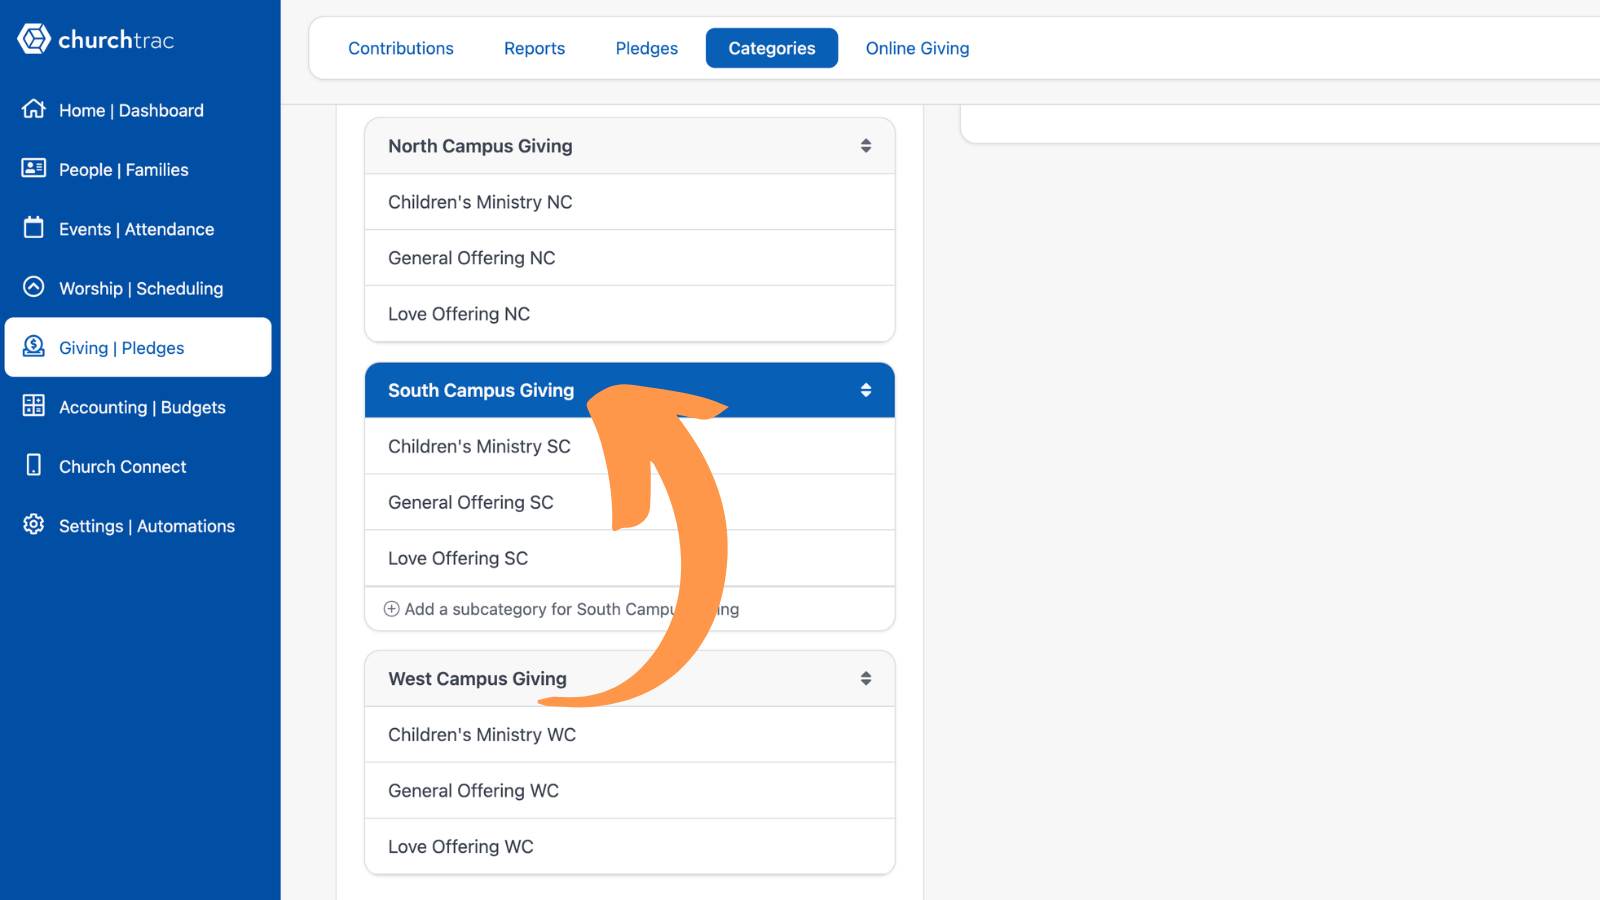Screen dimensions: 1600x900
Task: Switch to the Reports tab
Action: click(534, 48)
